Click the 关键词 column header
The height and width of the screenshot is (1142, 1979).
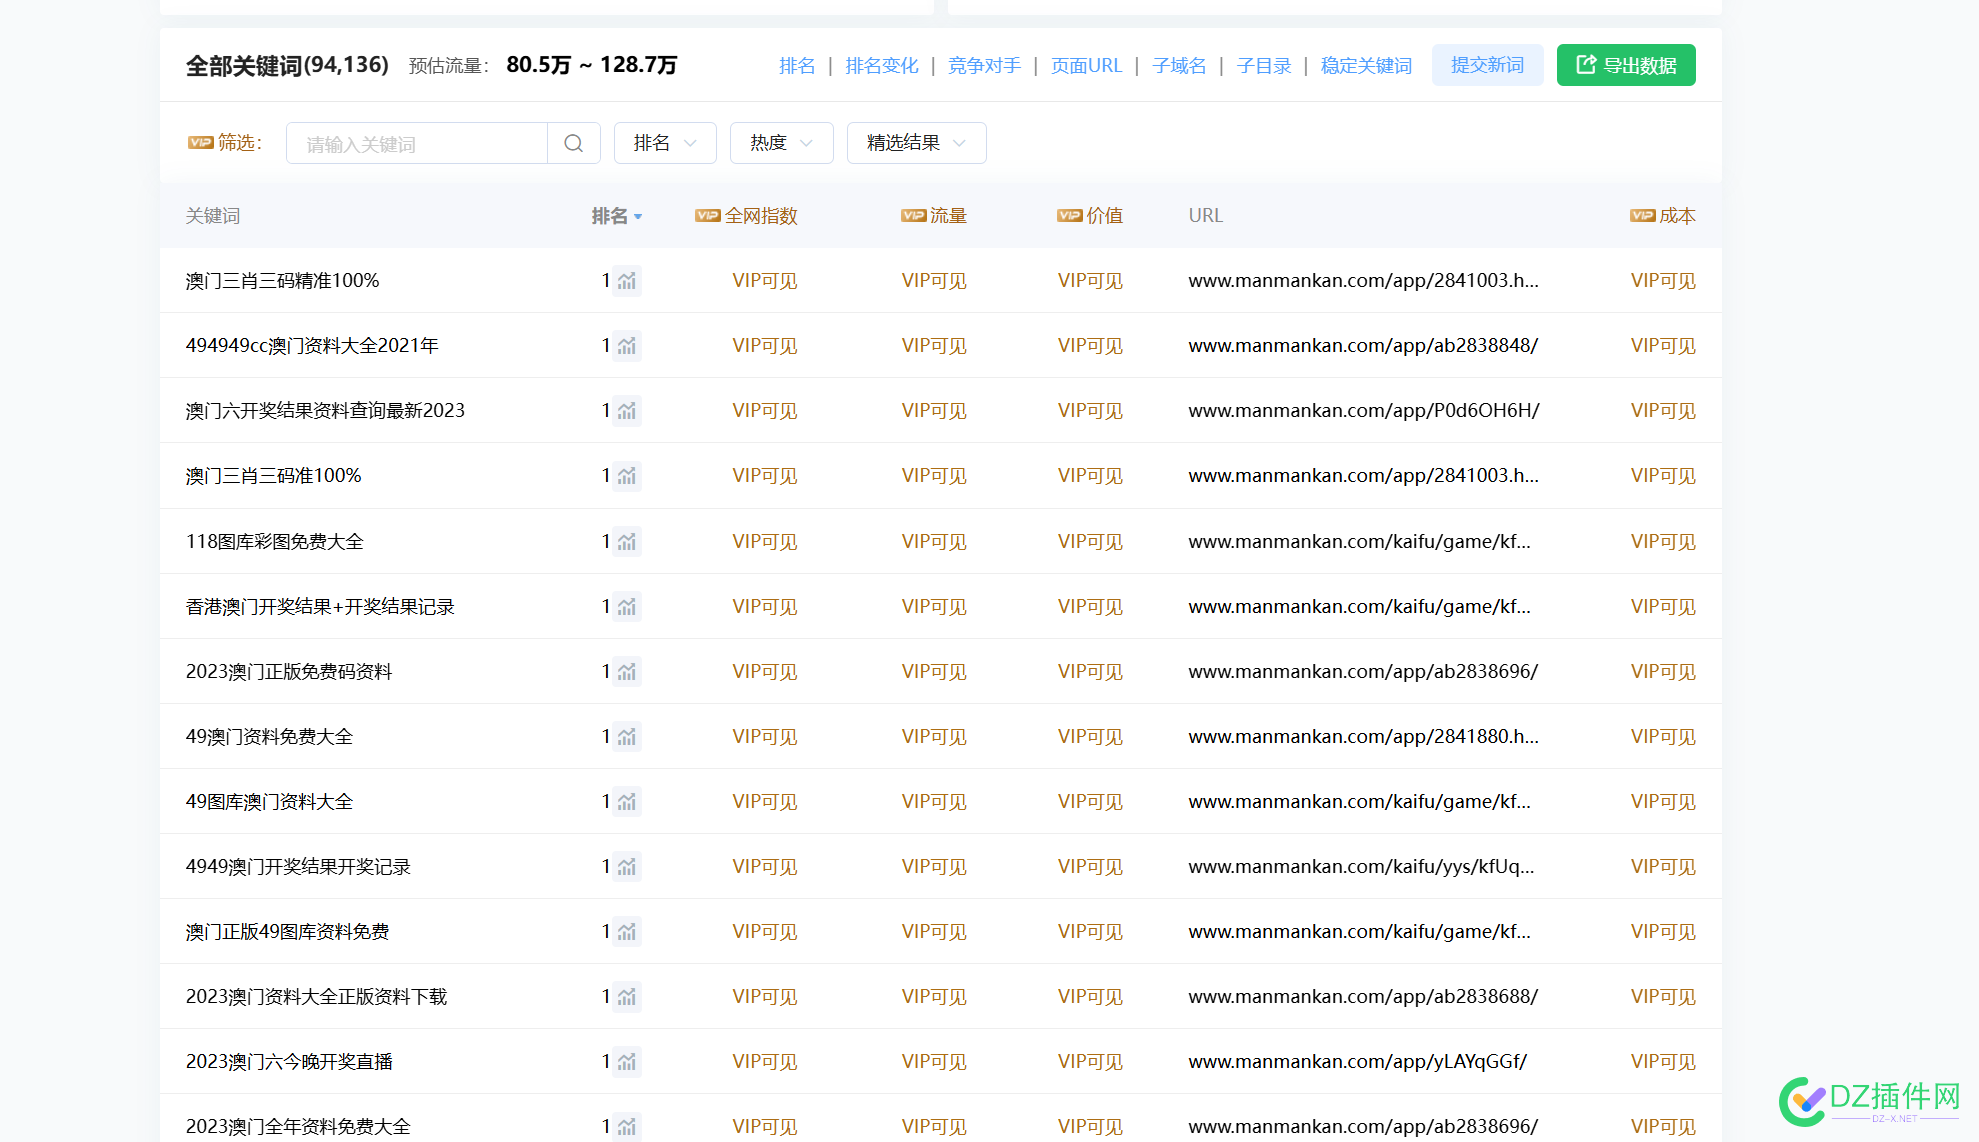click(x=213, y=216)
